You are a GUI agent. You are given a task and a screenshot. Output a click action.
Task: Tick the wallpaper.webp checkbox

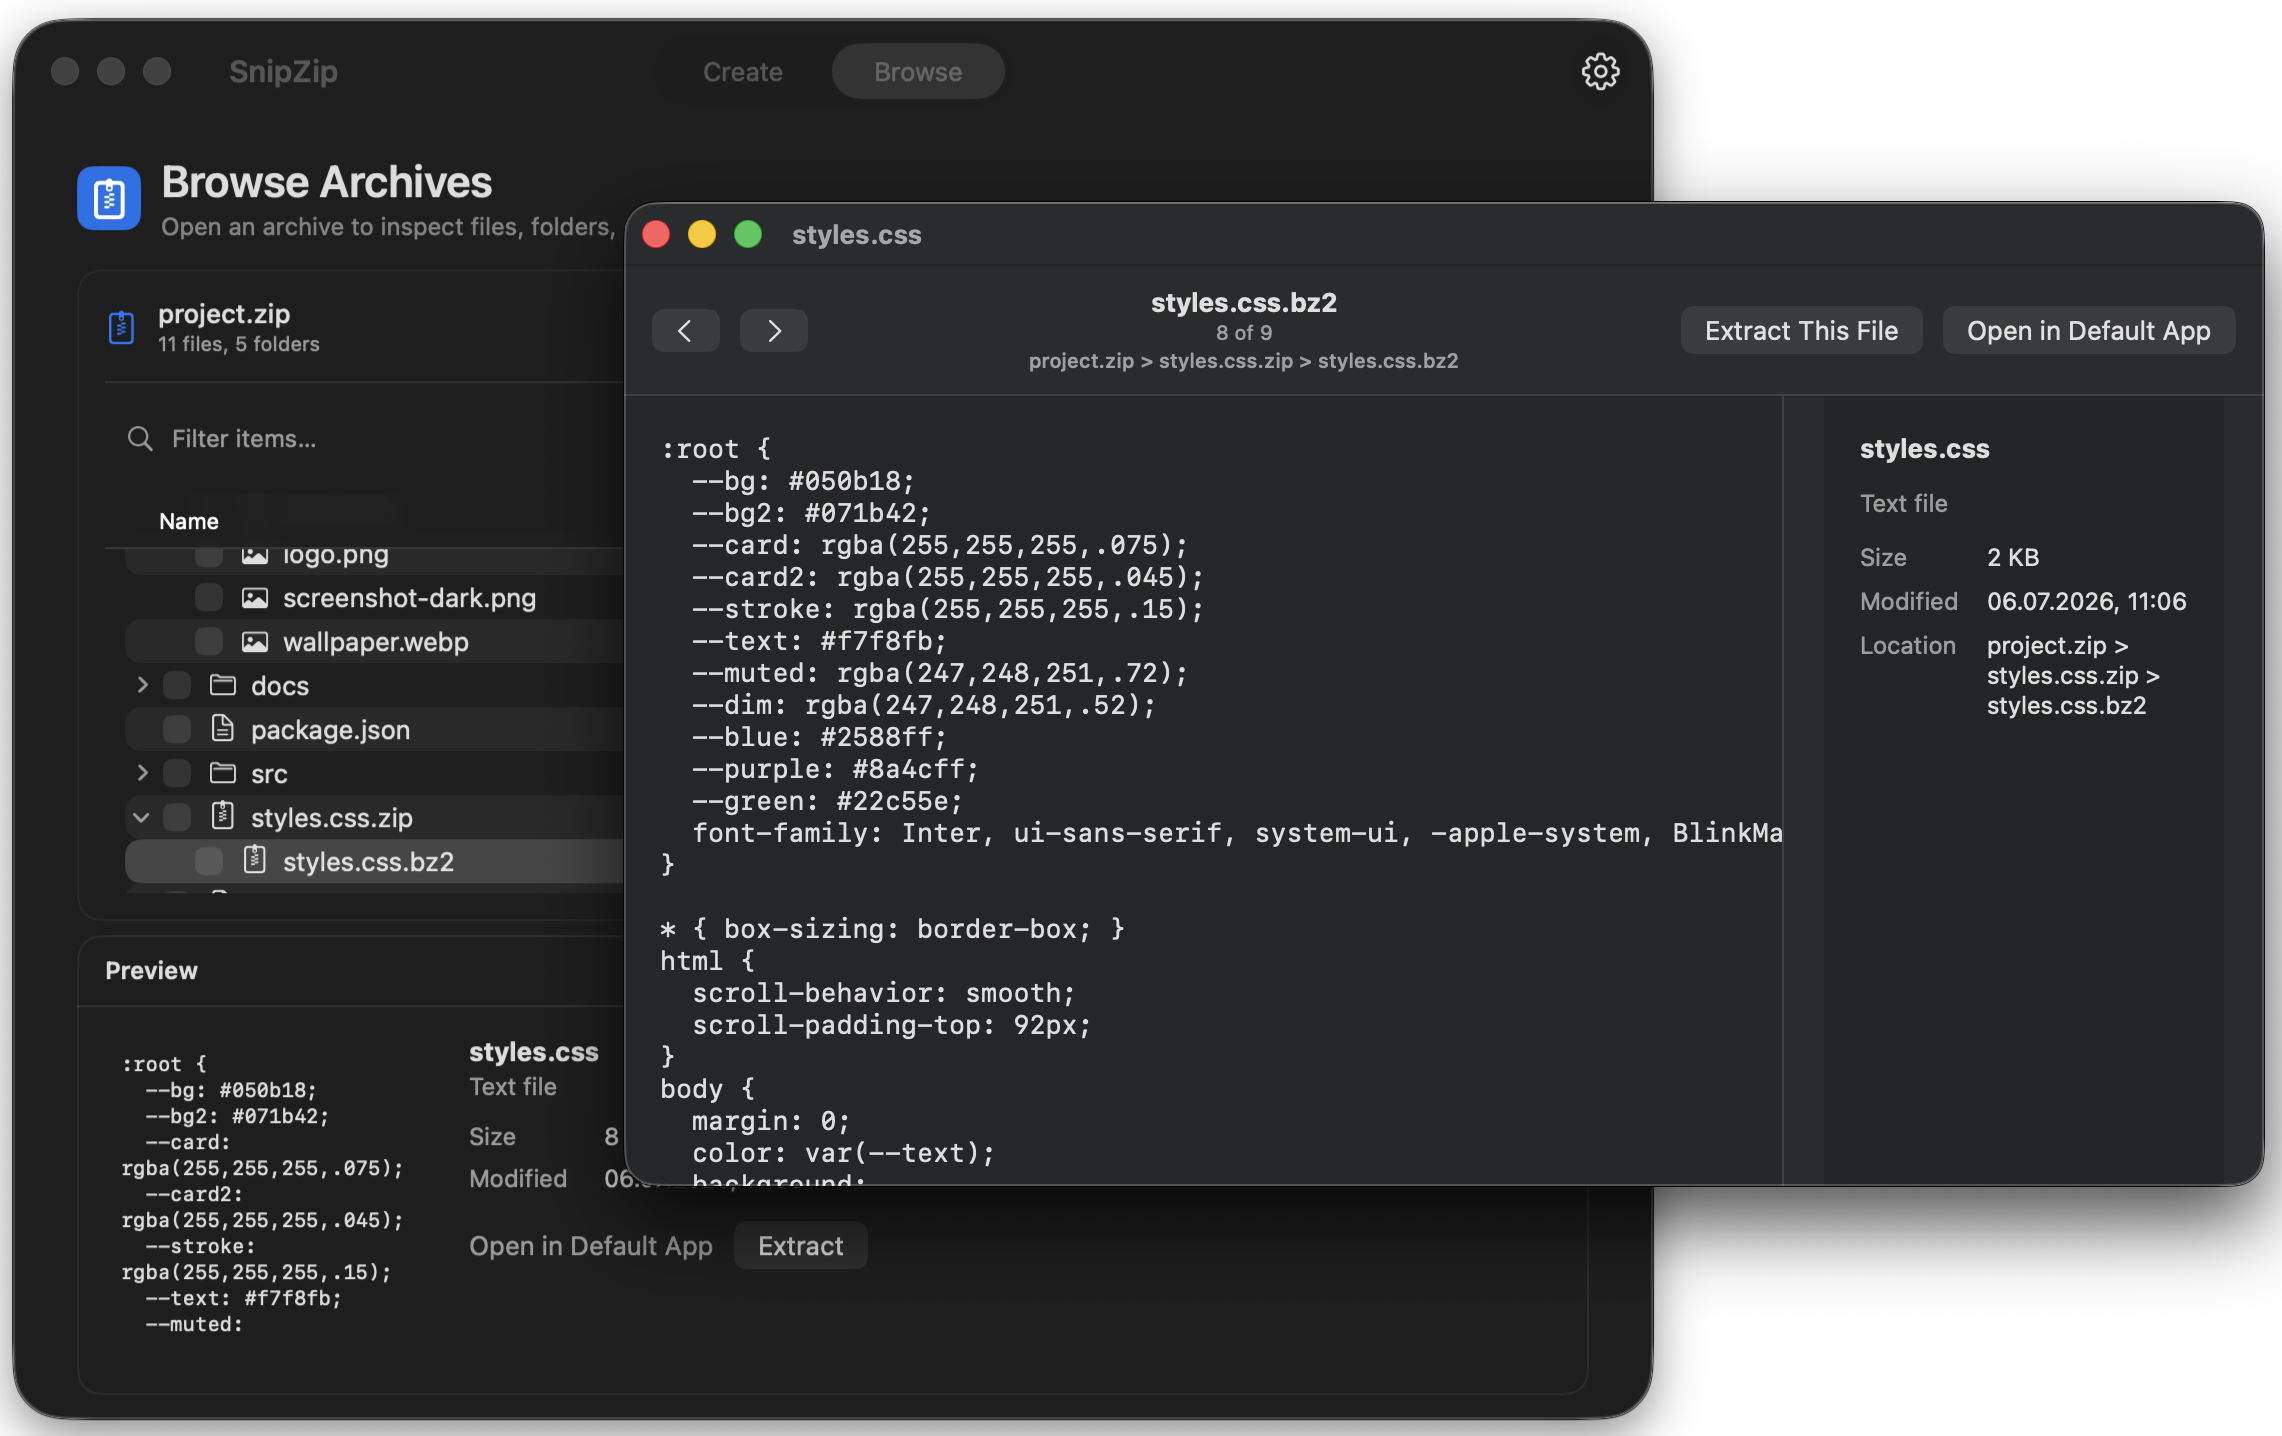209,642
